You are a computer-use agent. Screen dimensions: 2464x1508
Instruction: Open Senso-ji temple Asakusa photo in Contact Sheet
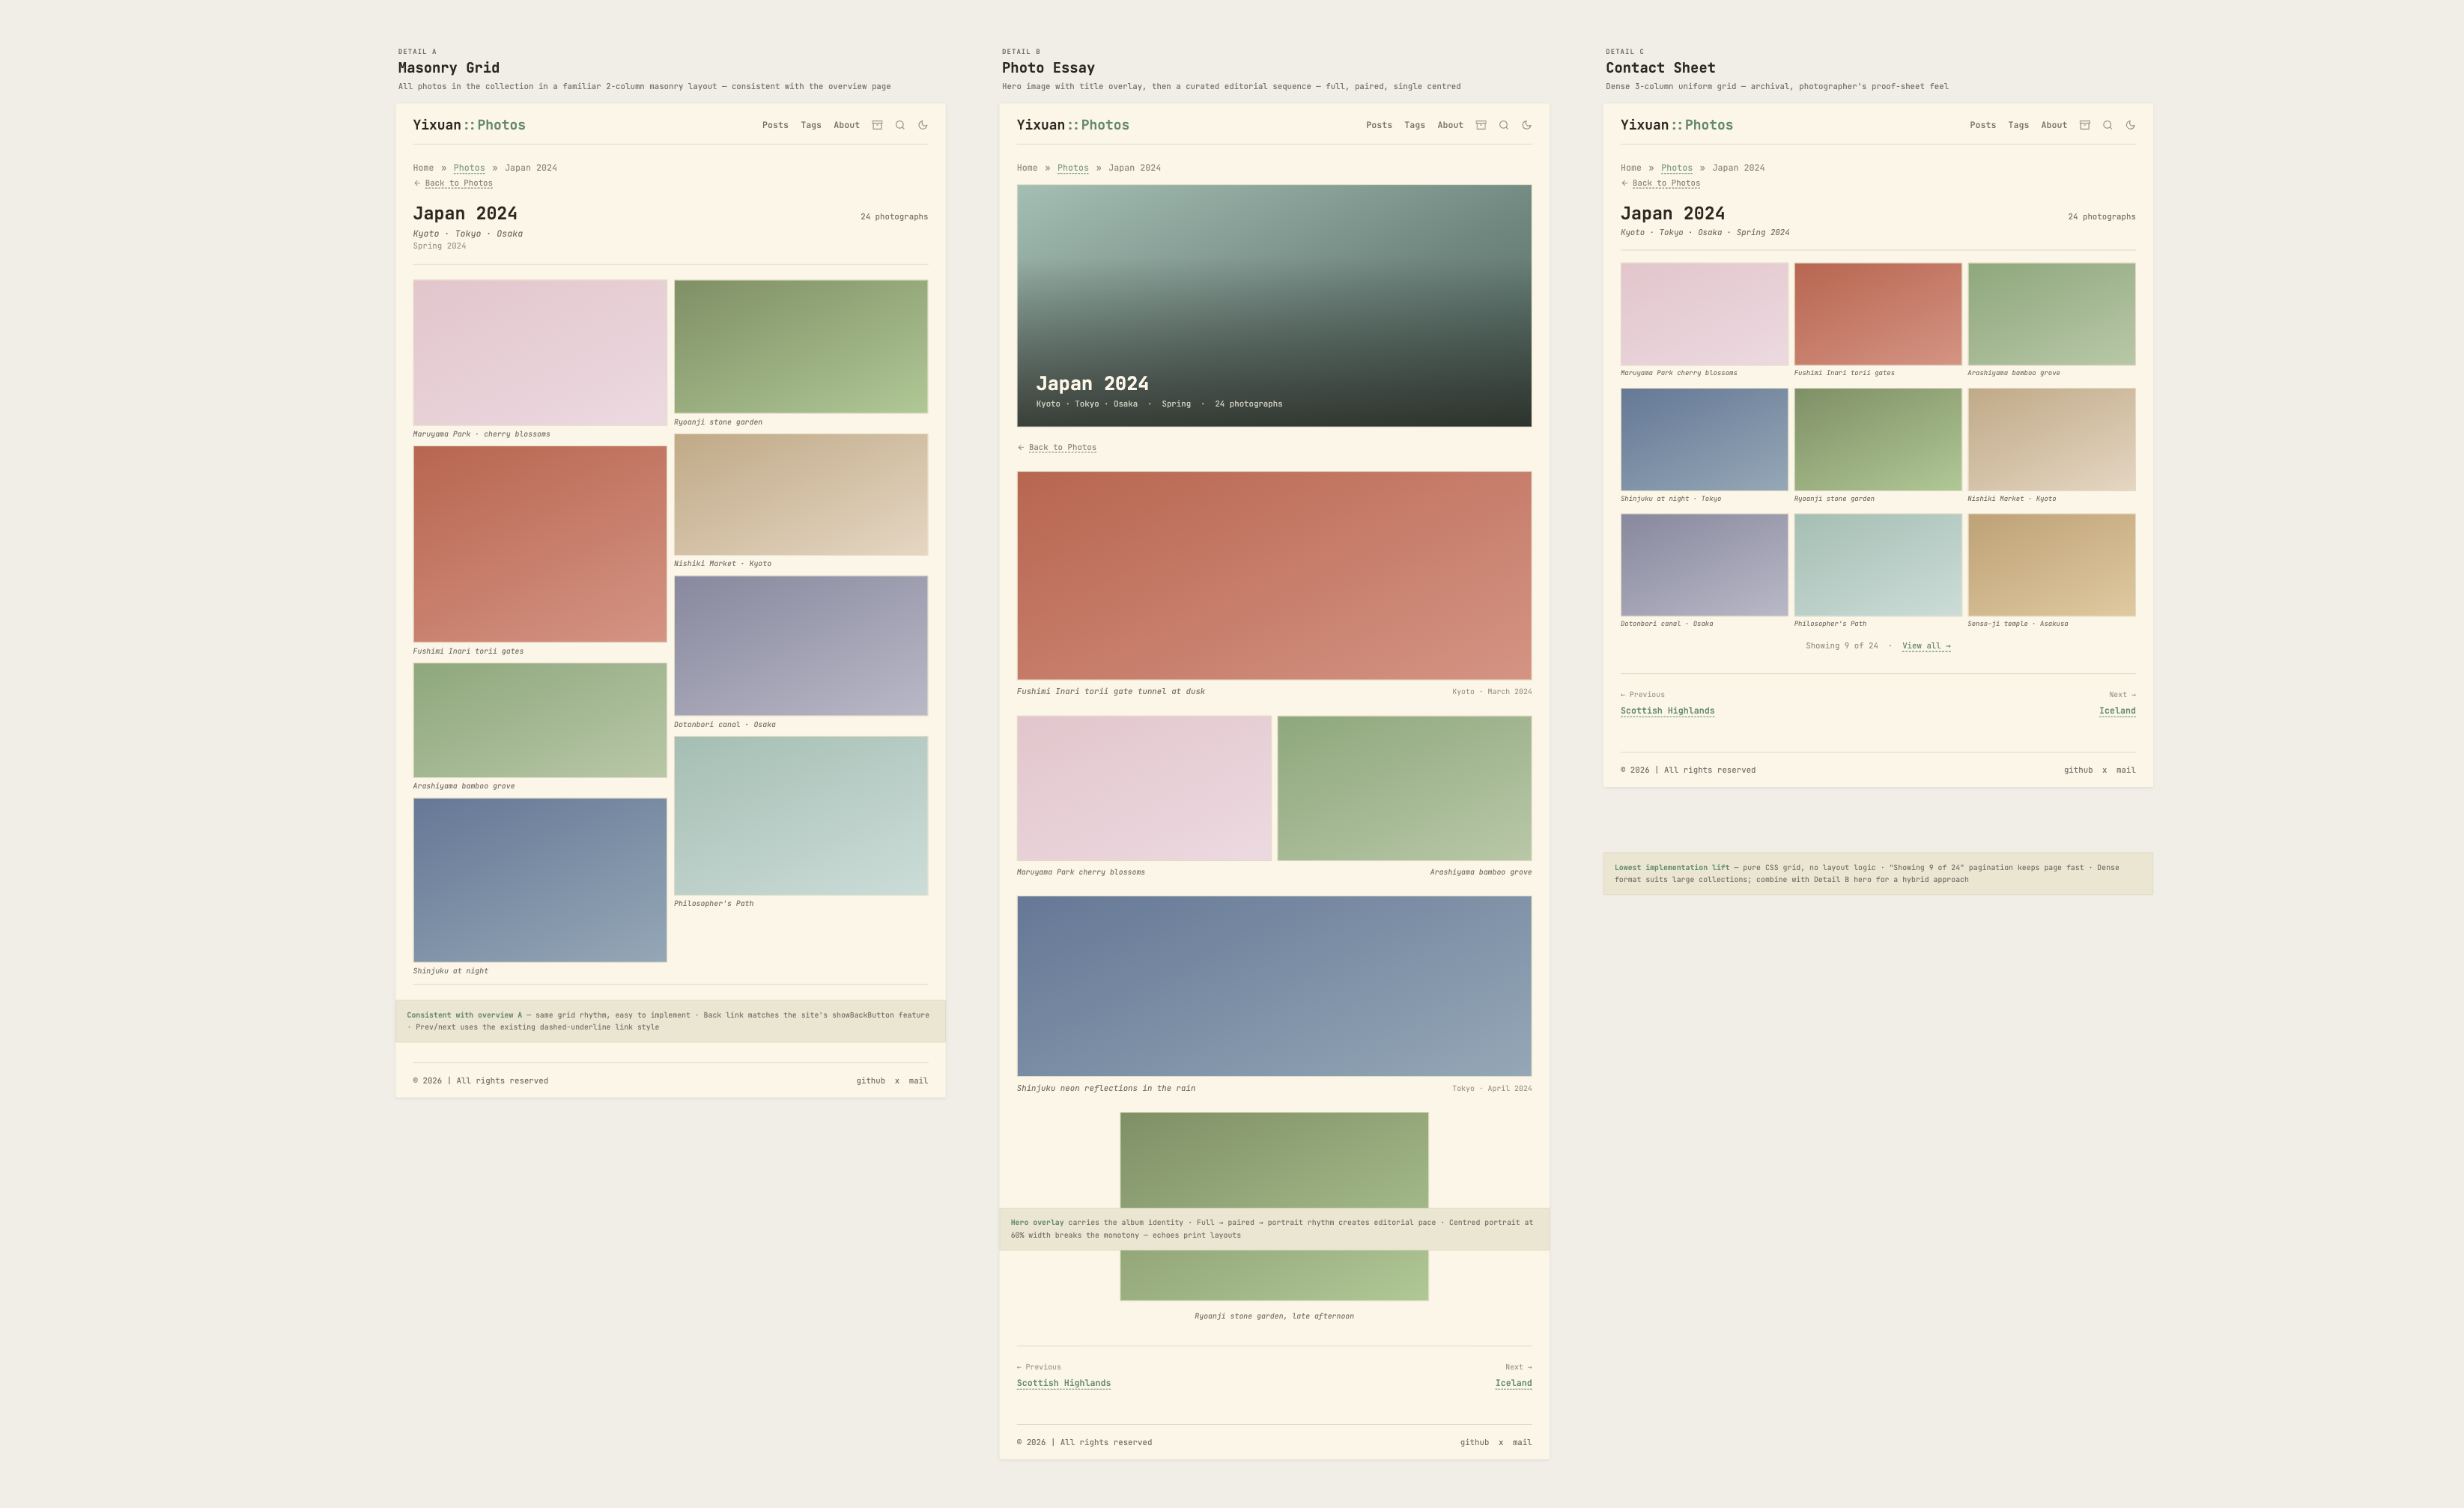2051,565
